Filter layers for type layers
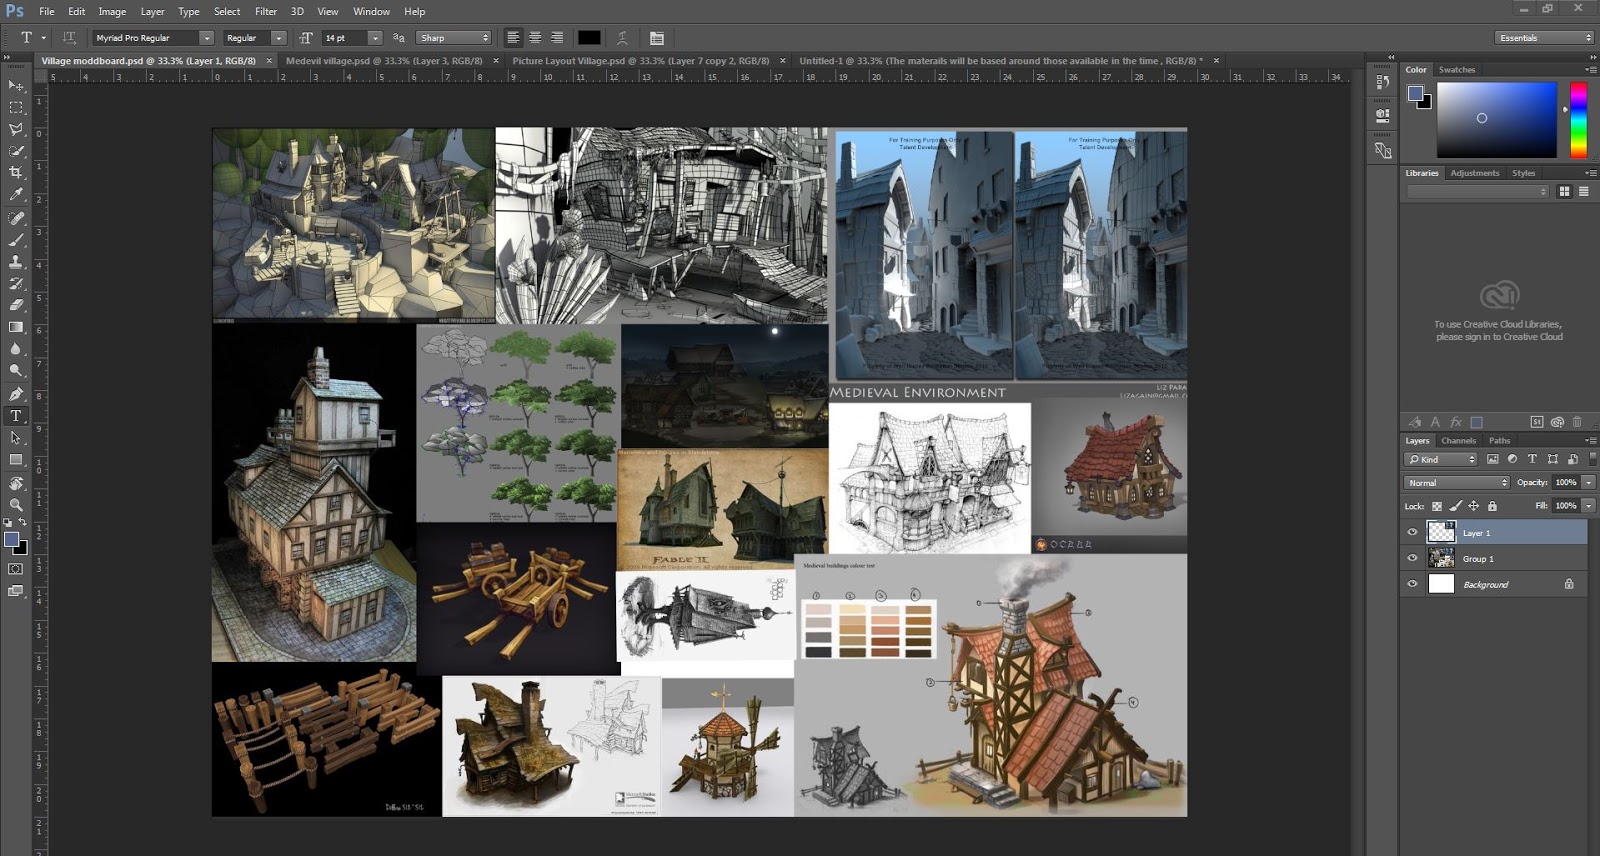 point(1532,459)
